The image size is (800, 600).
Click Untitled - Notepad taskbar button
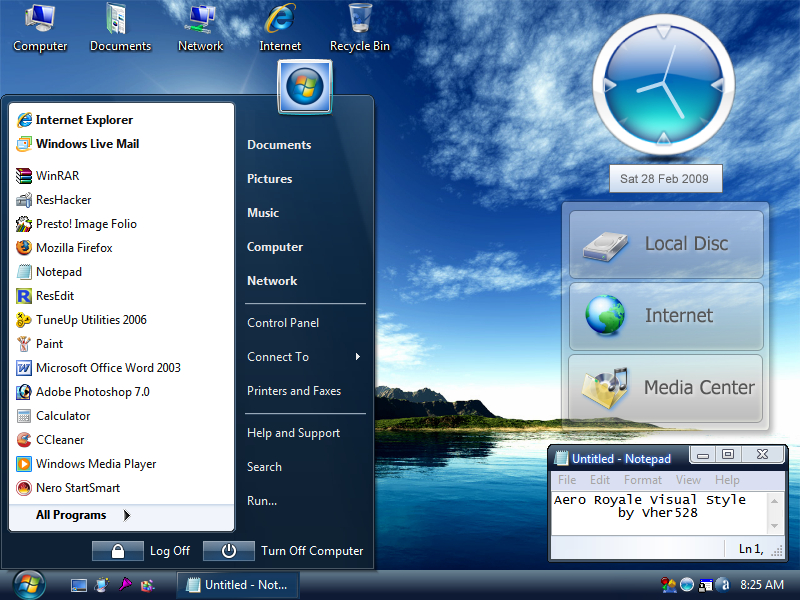pos(238,585)
